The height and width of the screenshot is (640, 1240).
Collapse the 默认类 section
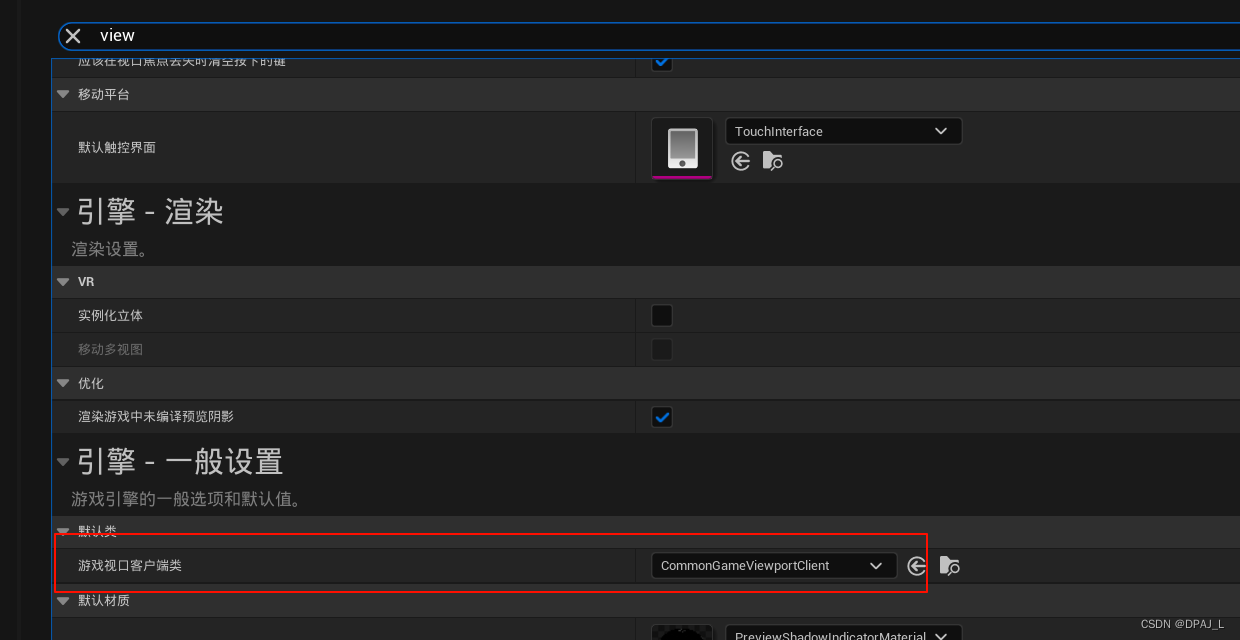click(x=63, y=531)
